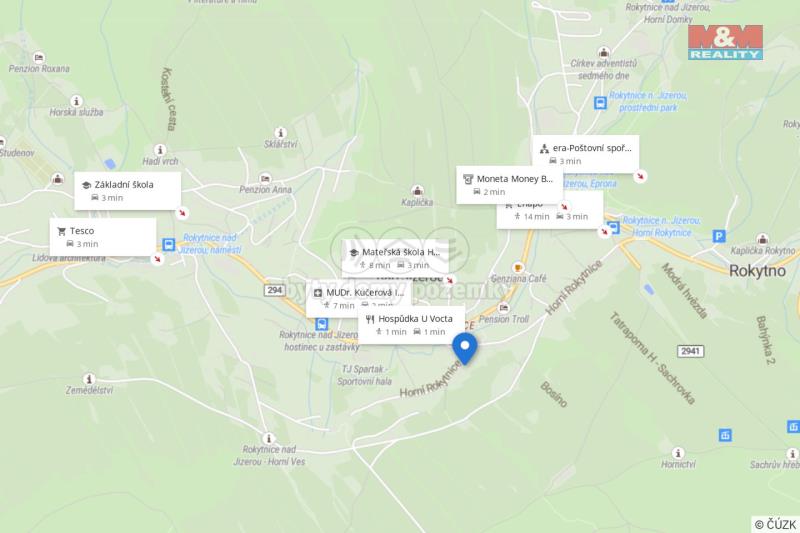Open the Moneta Money Bank card

[x=509, y=185]
